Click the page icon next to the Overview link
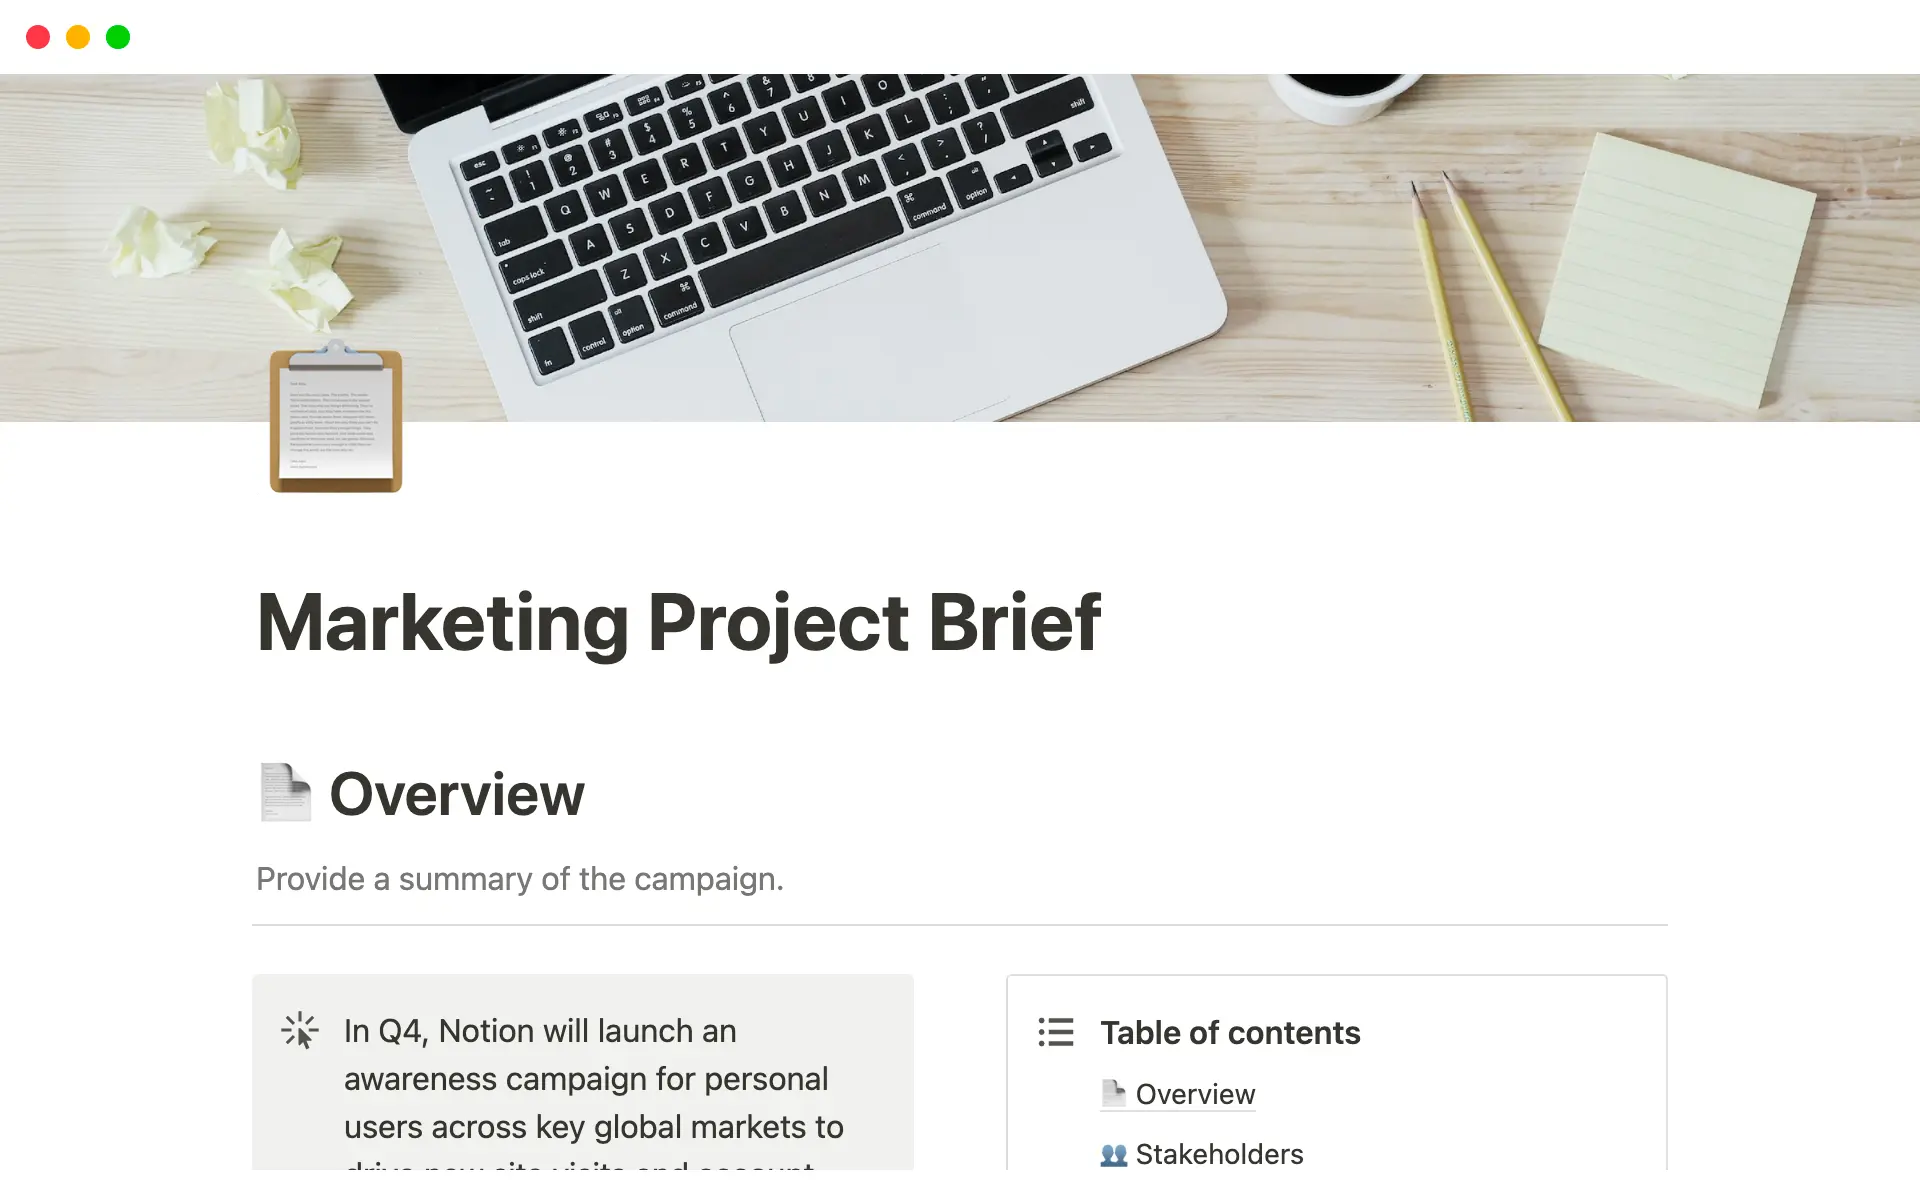This screenshot has height=1200, width=1920. [1113, 1092]
